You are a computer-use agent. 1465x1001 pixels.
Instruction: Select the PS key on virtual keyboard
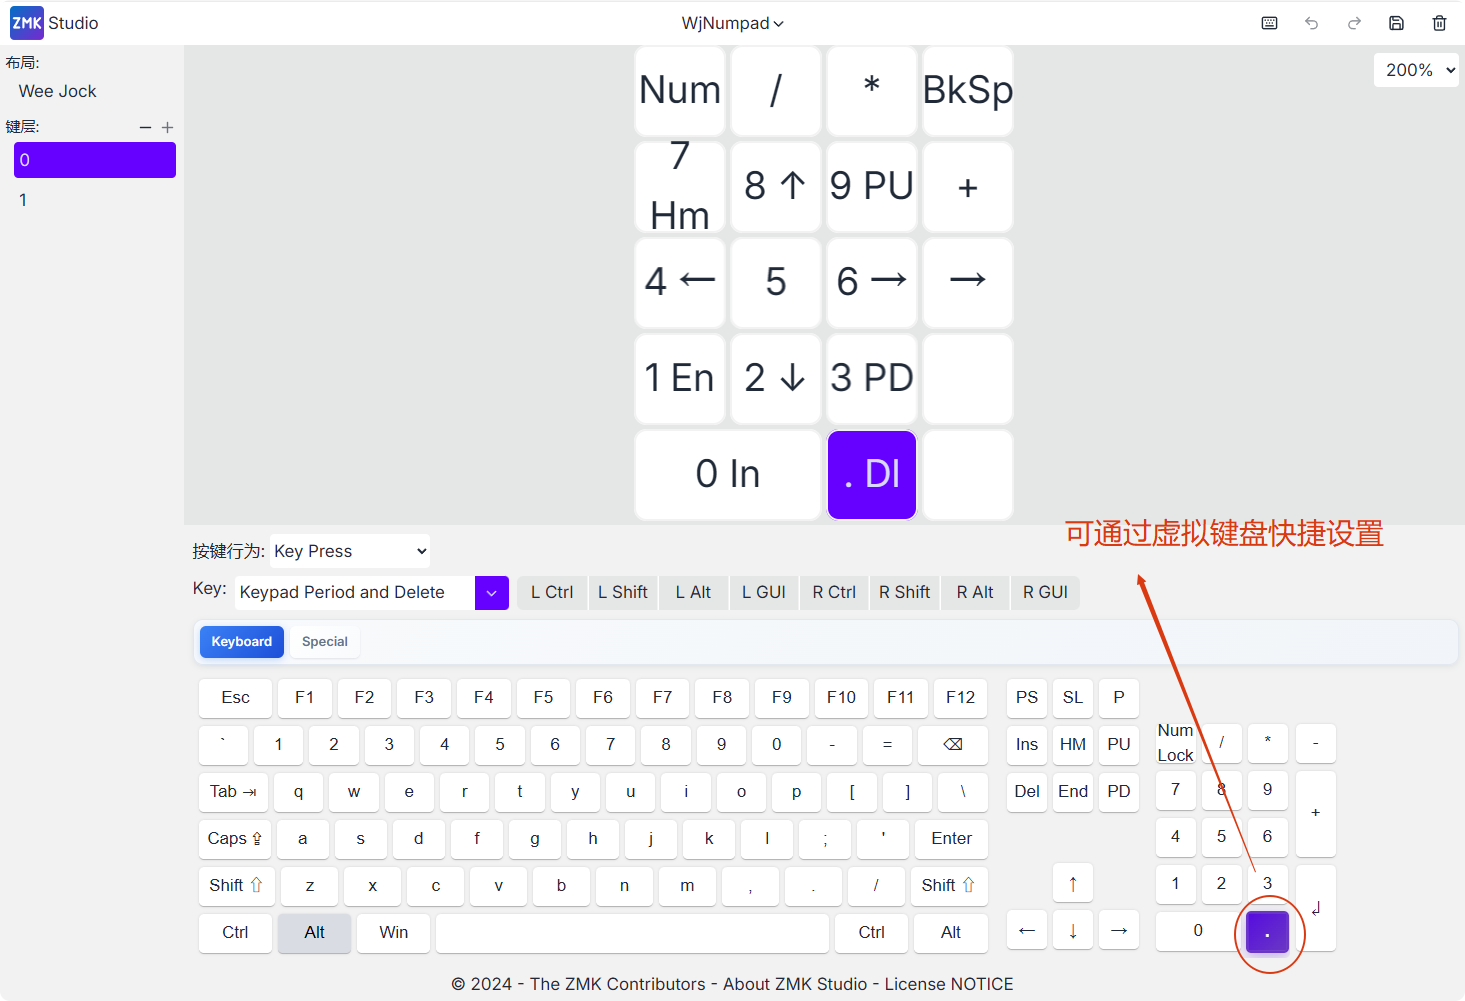point(1027,697)
